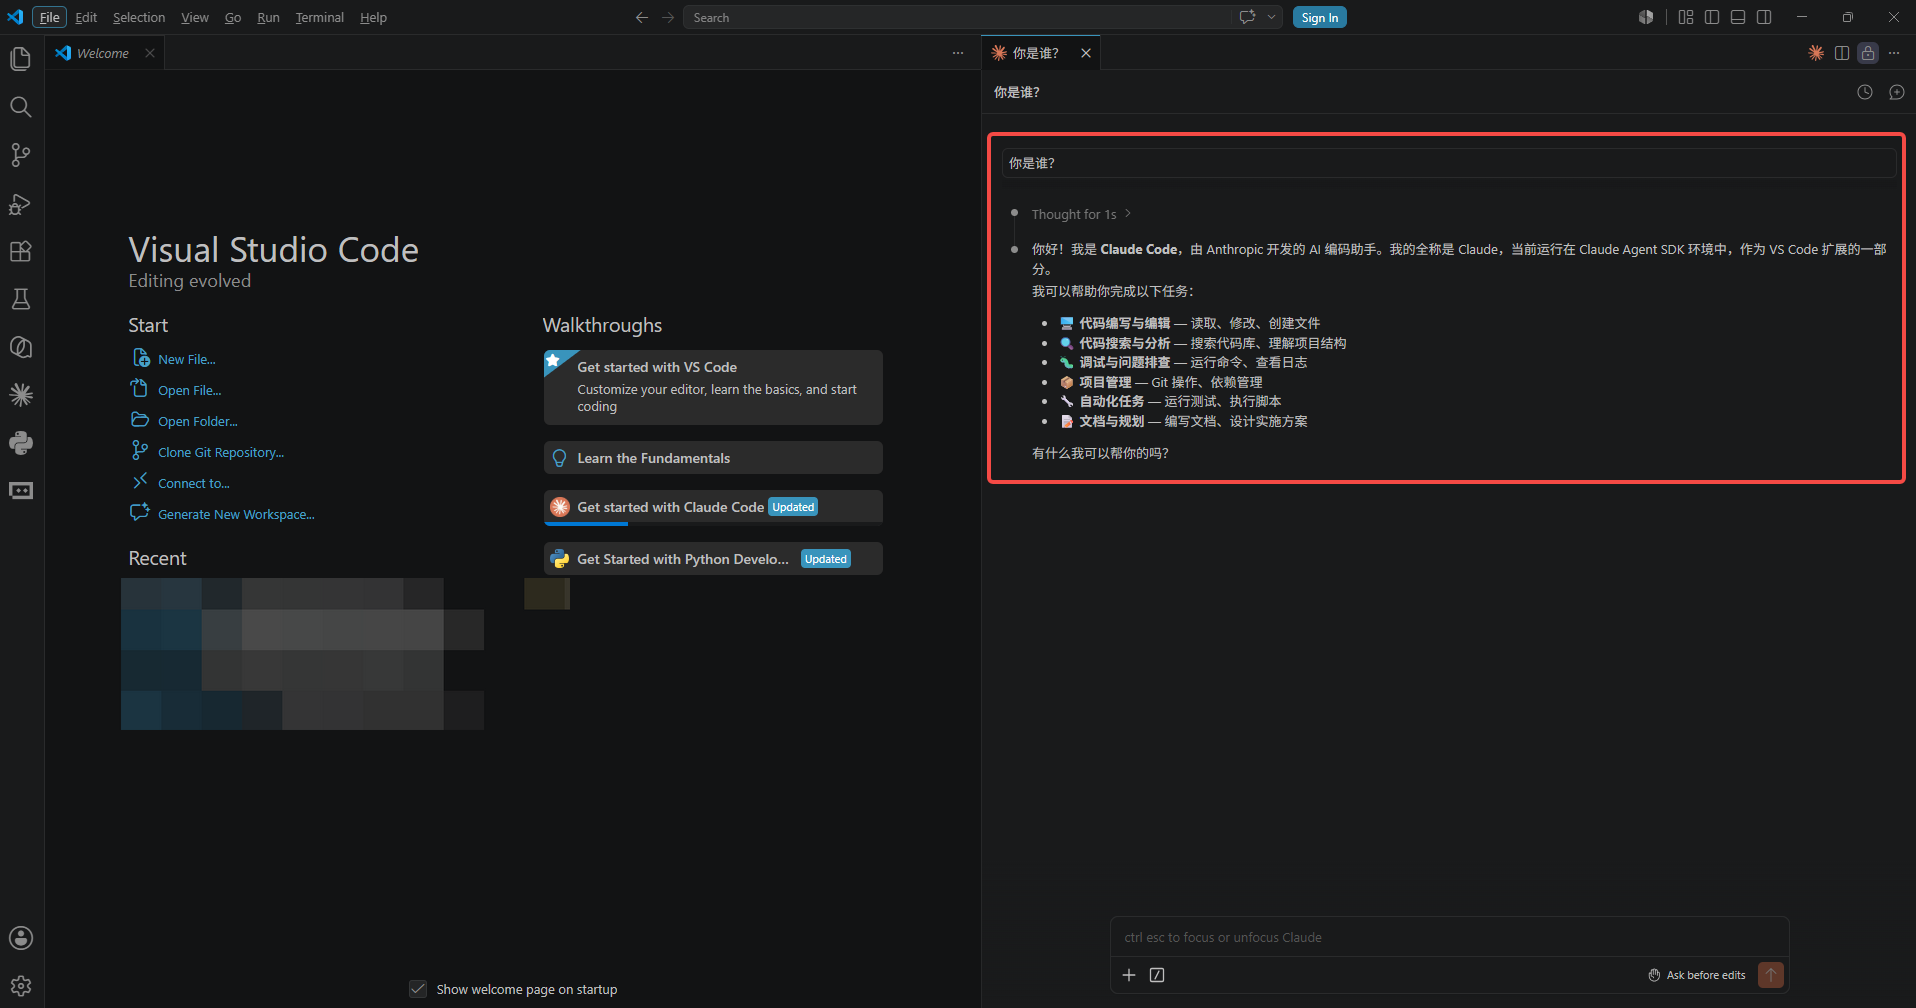Open the Explorer view in activity bar
This screenshot has height=1008, width=1916.
[x=21, y=59]
